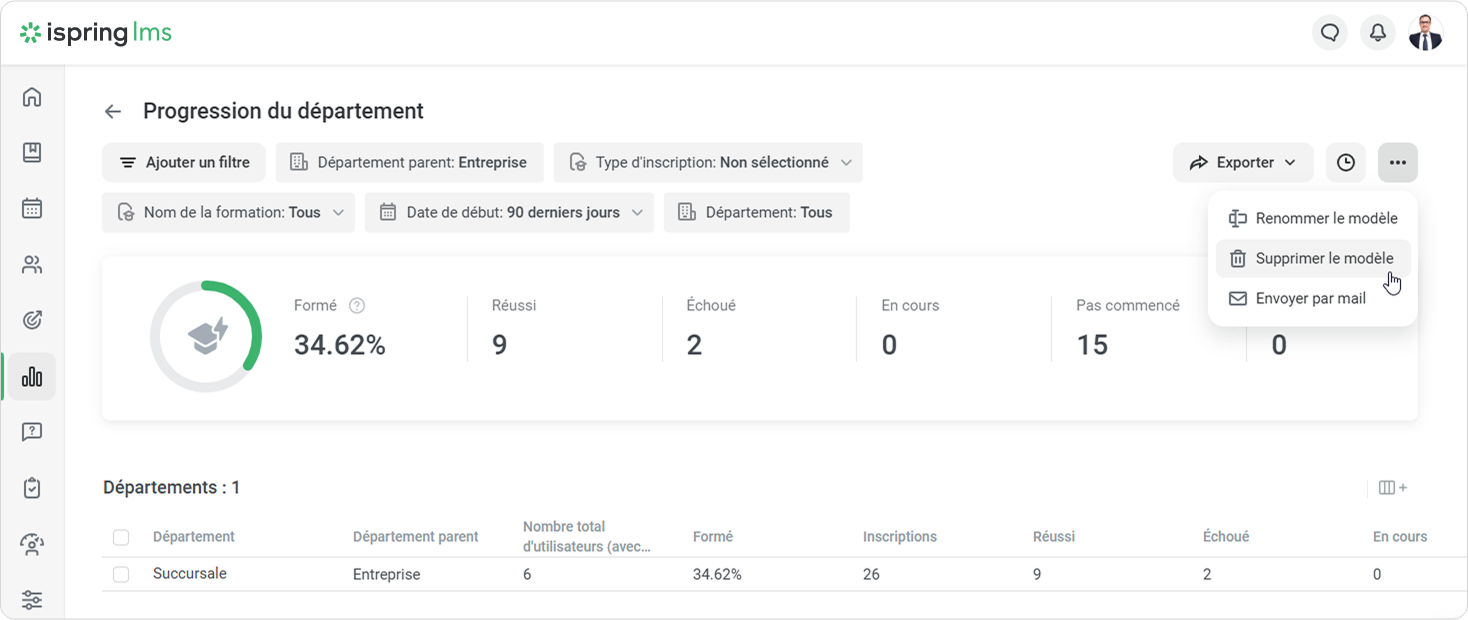Image resolution: width=1468 pixels, height=620 pixels.
Task: Click the chat bubble icon in header
Action: [1329, 33]
